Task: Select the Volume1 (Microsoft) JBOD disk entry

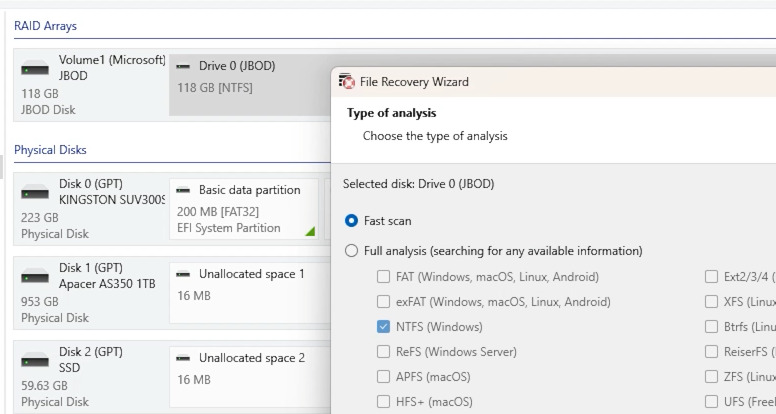Action: [91, 85]
